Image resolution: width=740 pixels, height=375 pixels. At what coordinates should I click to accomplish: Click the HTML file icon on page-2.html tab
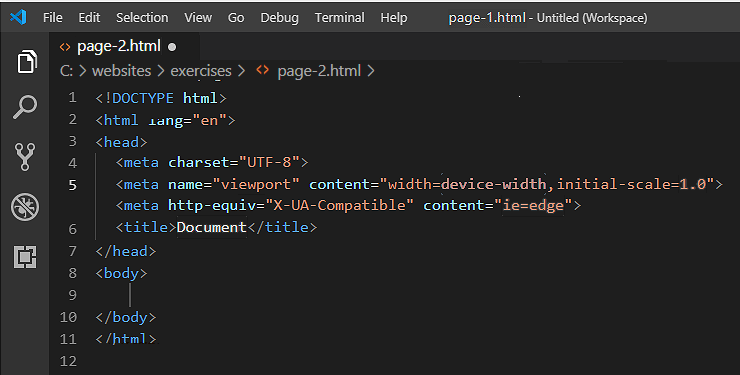(x=65, y=47)
